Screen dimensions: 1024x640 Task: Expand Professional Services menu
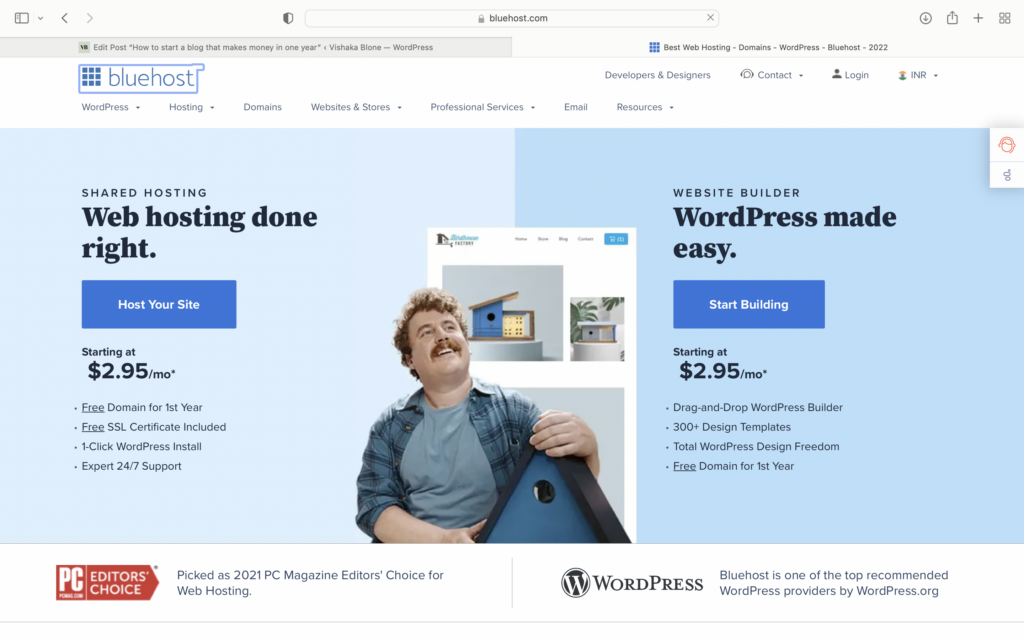point(483,107)
